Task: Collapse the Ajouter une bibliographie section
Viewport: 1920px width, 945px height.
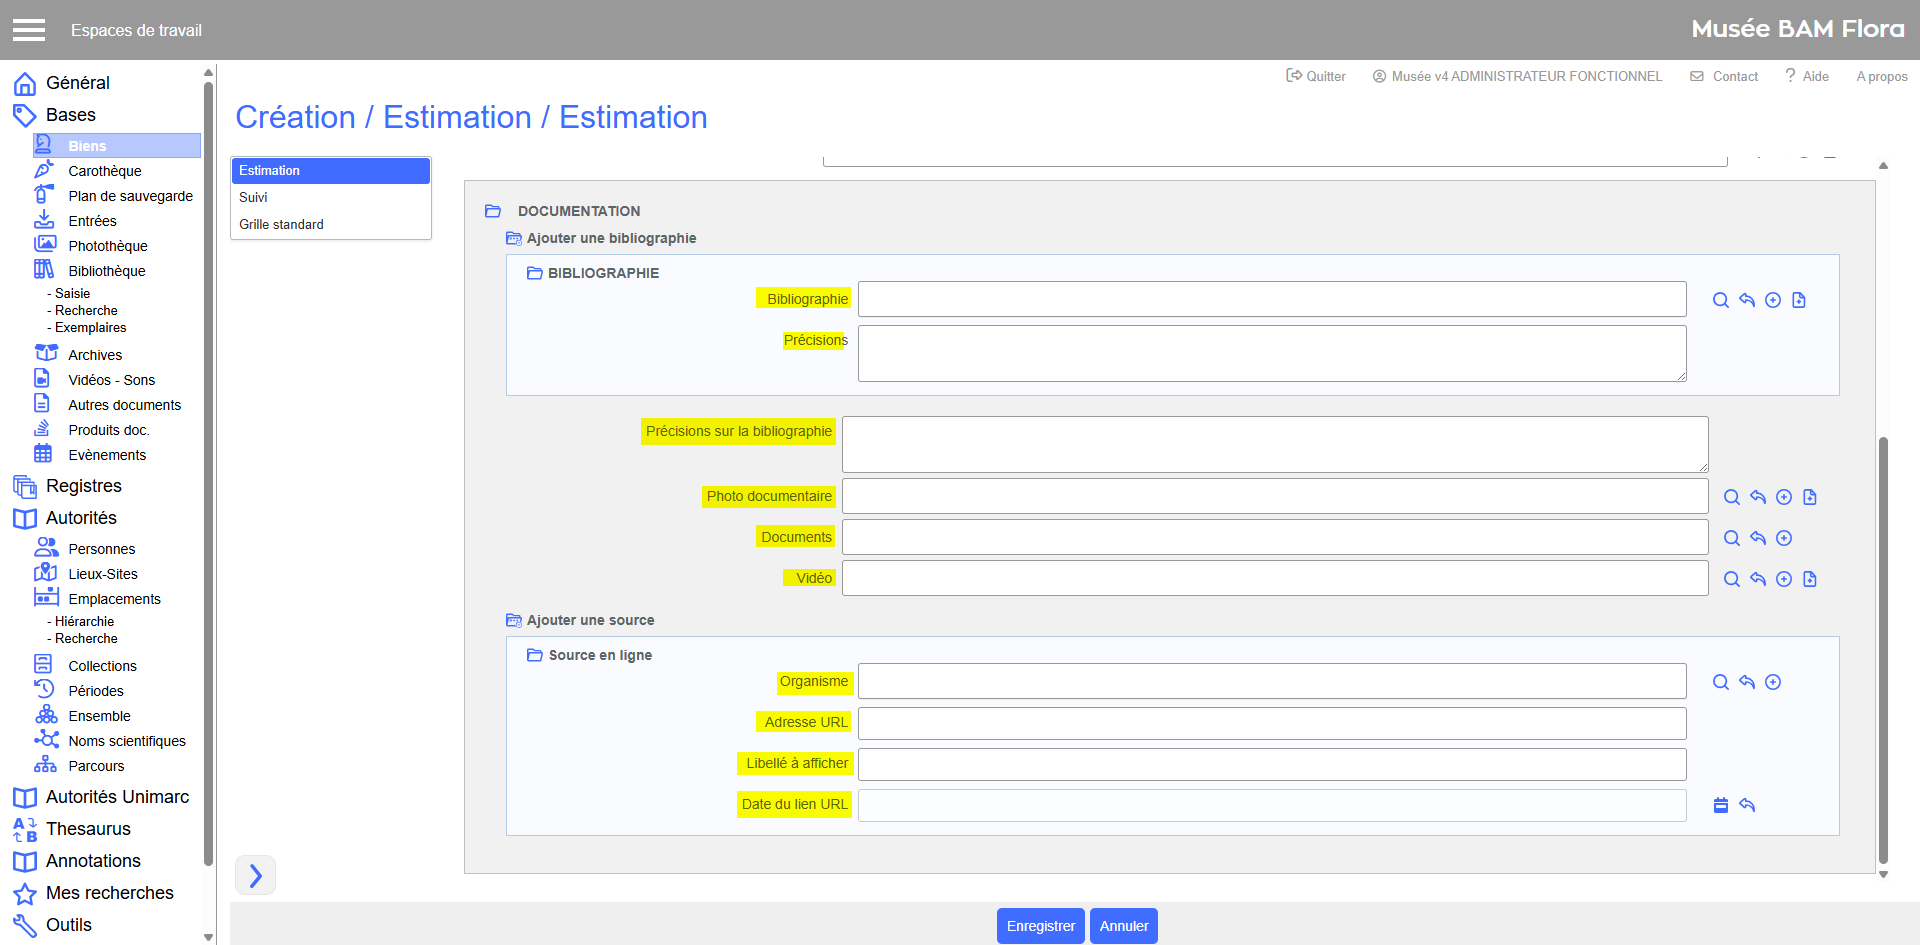Action: coord(514,238)
